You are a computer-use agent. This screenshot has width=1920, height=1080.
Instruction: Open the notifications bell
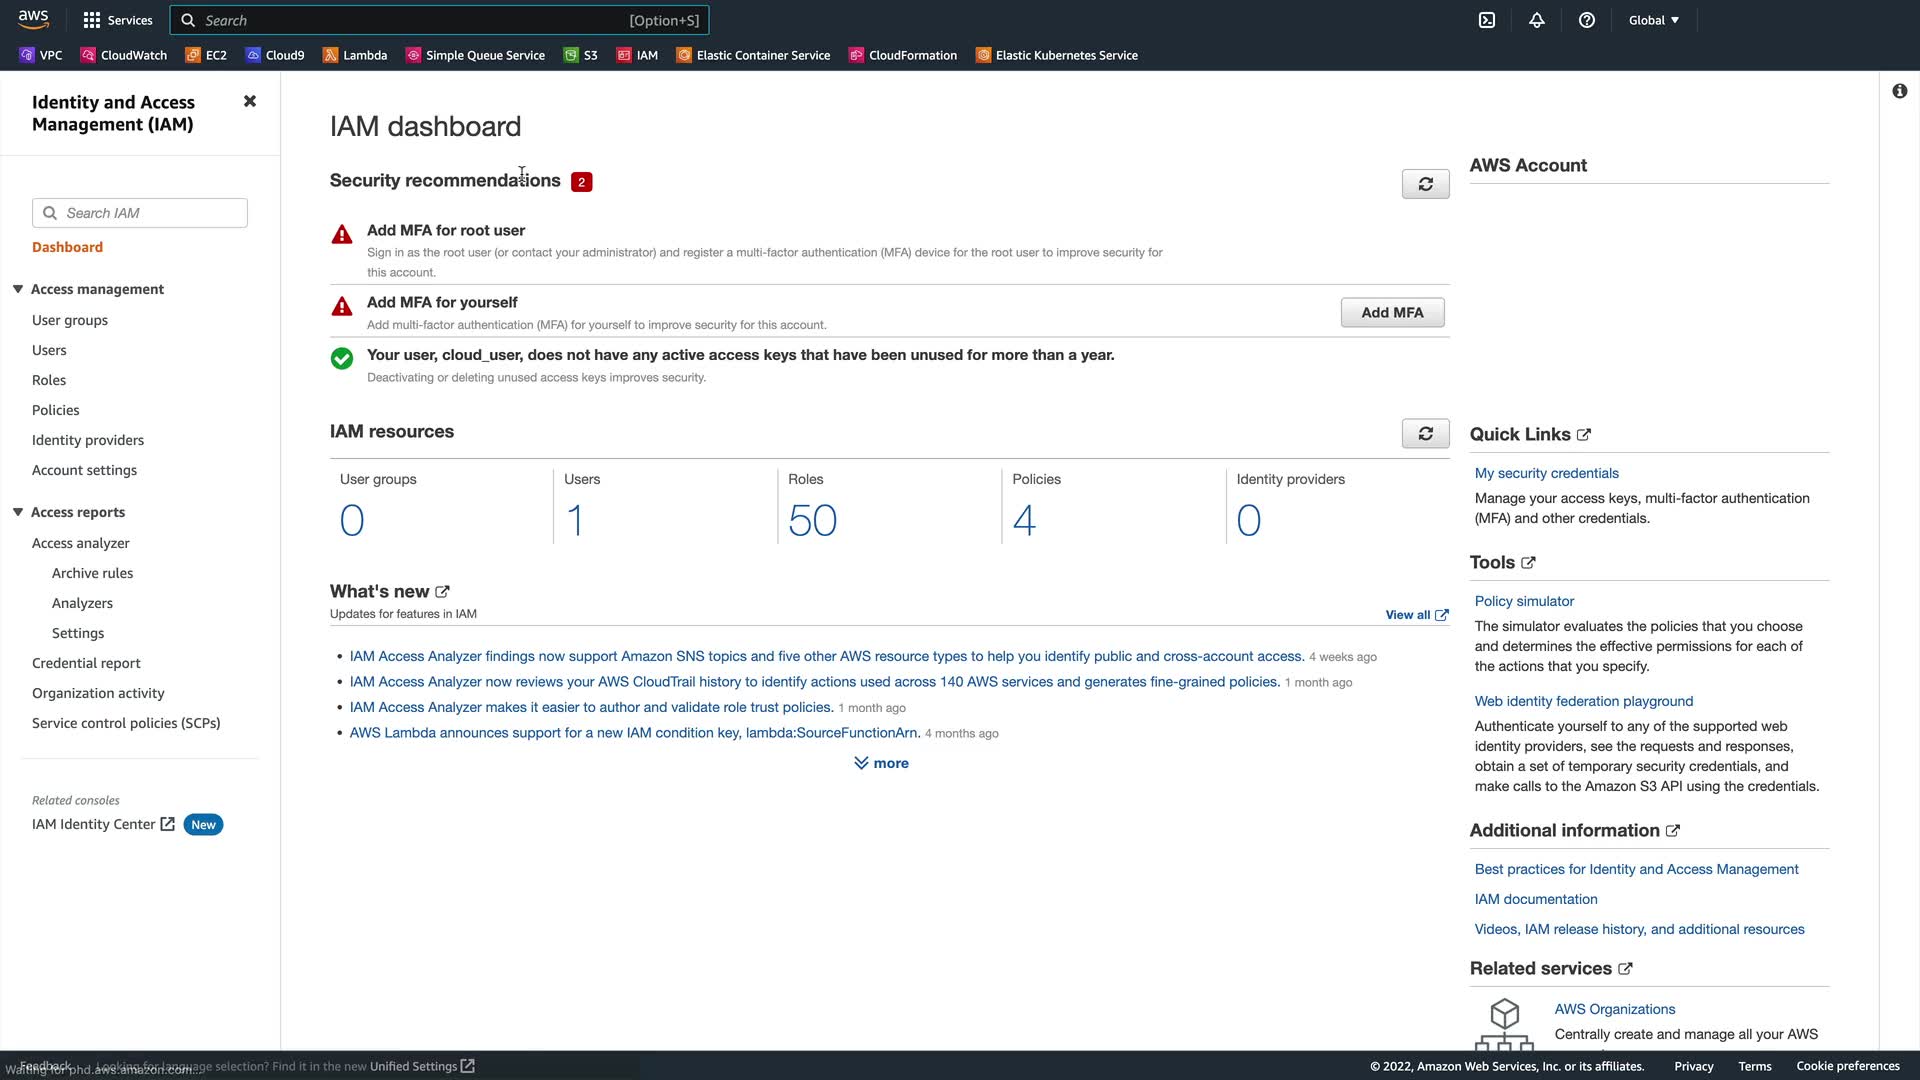pyautogui.click(x=1537, y=20)
